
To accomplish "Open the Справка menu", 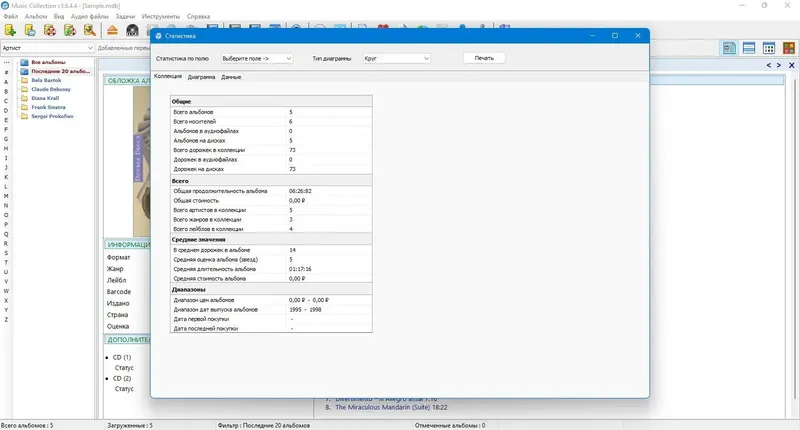I will tap(198, 16).
